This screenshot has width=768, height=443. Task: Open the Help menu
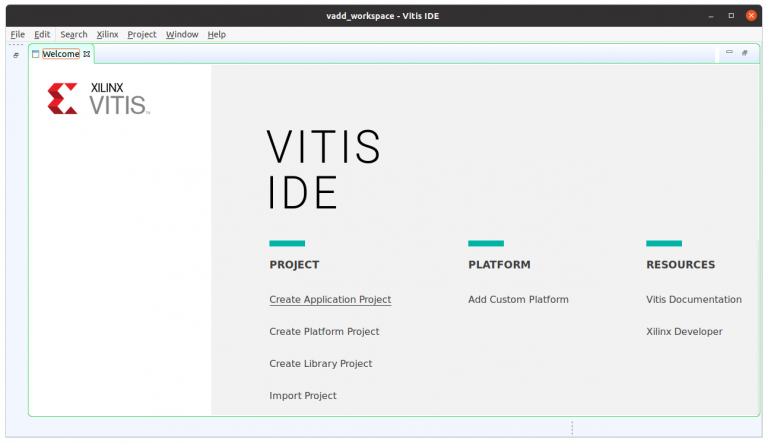point(216,34)
